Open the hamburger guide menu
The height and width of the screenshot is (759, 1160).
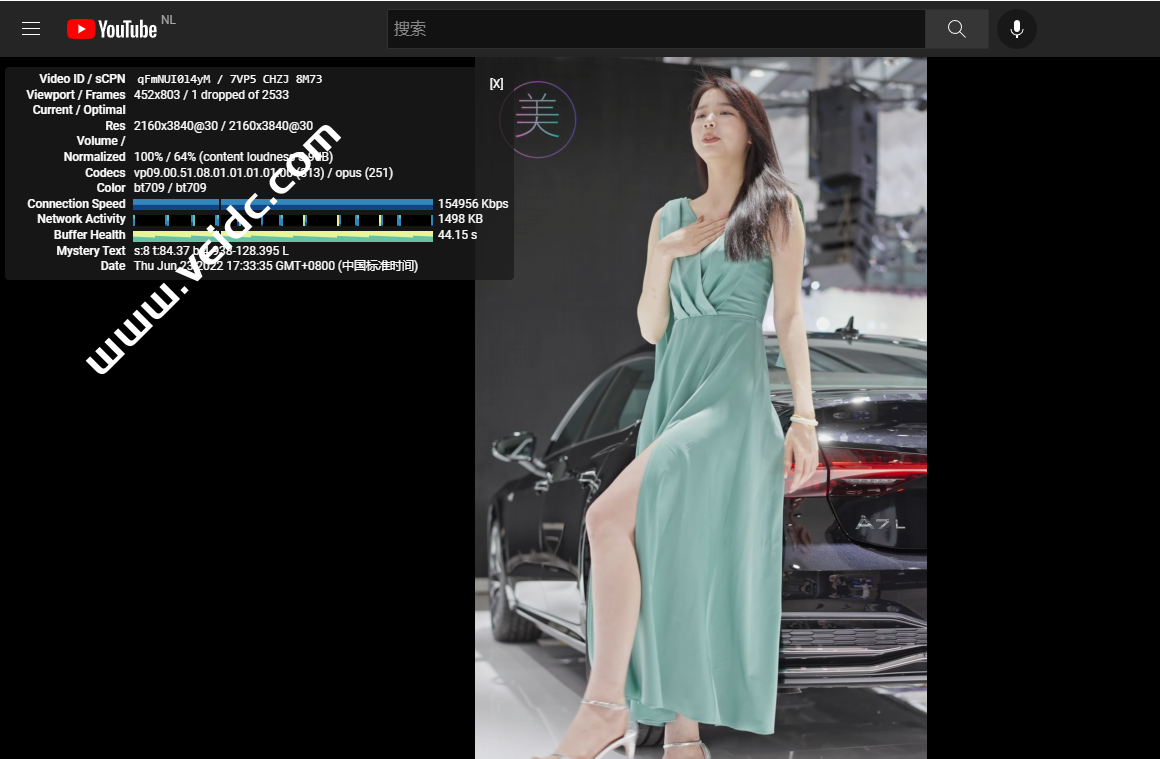tap(31, 29)
